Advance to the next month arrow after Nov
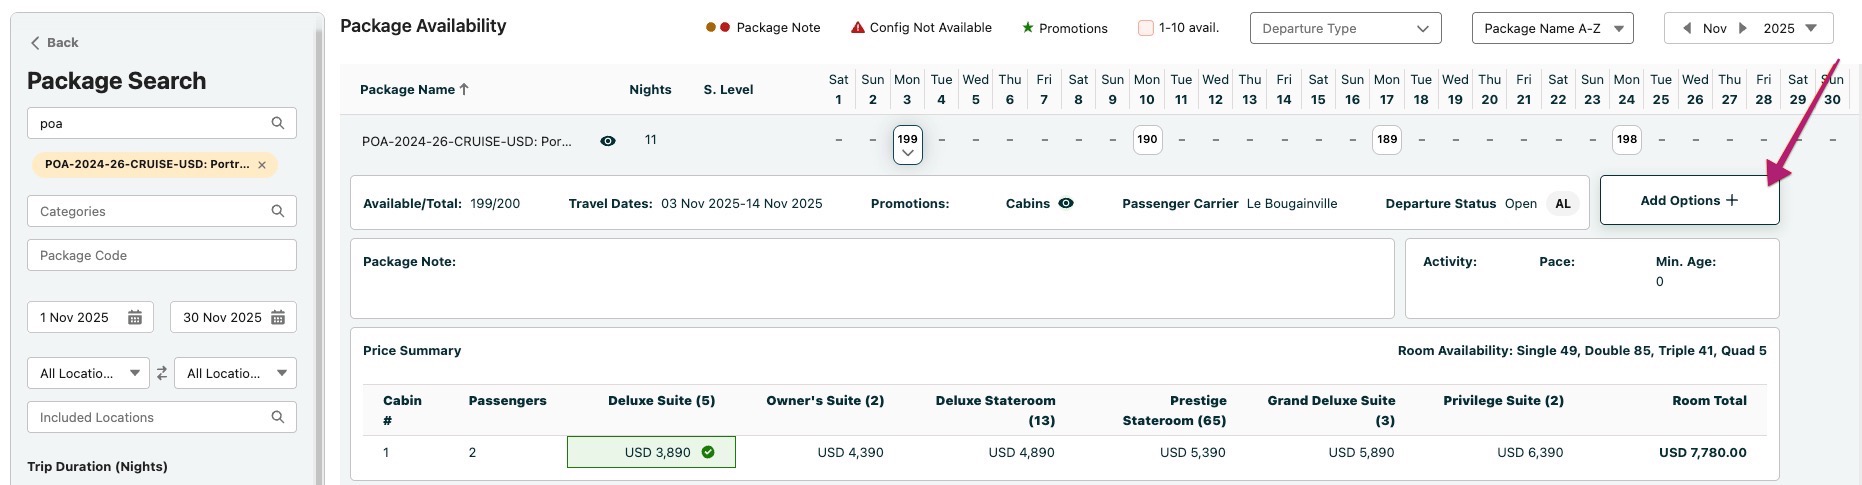The width and height of the screenshot is (1862, 485). (x=1743, y=28)
